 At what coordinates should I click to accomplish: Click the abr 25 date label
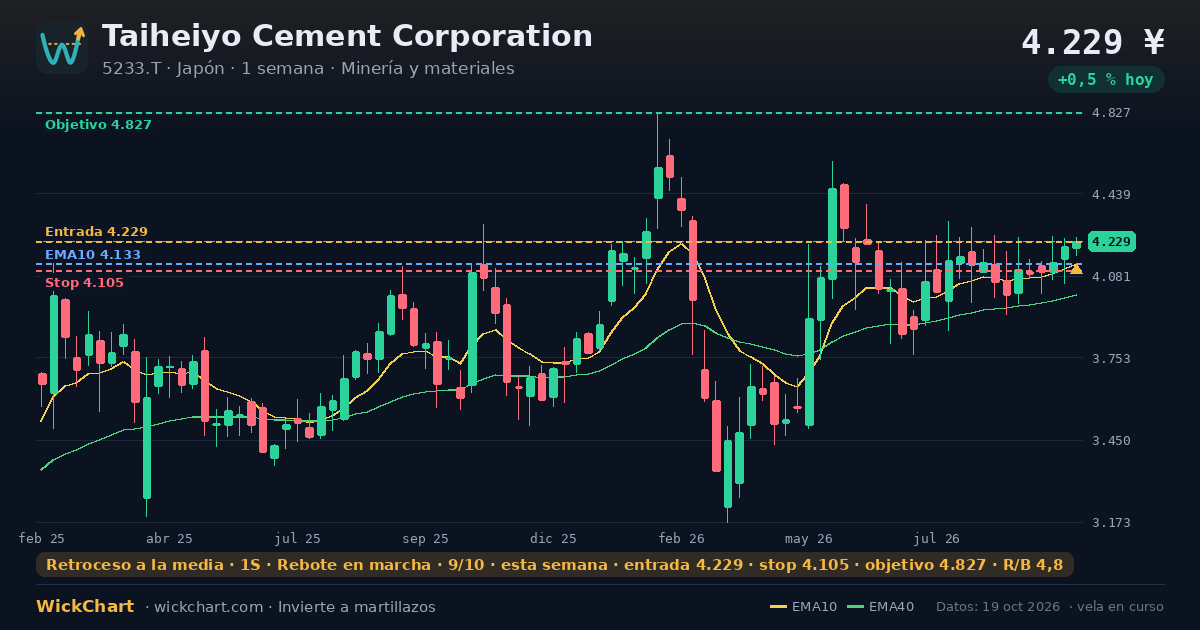point(169,538)
